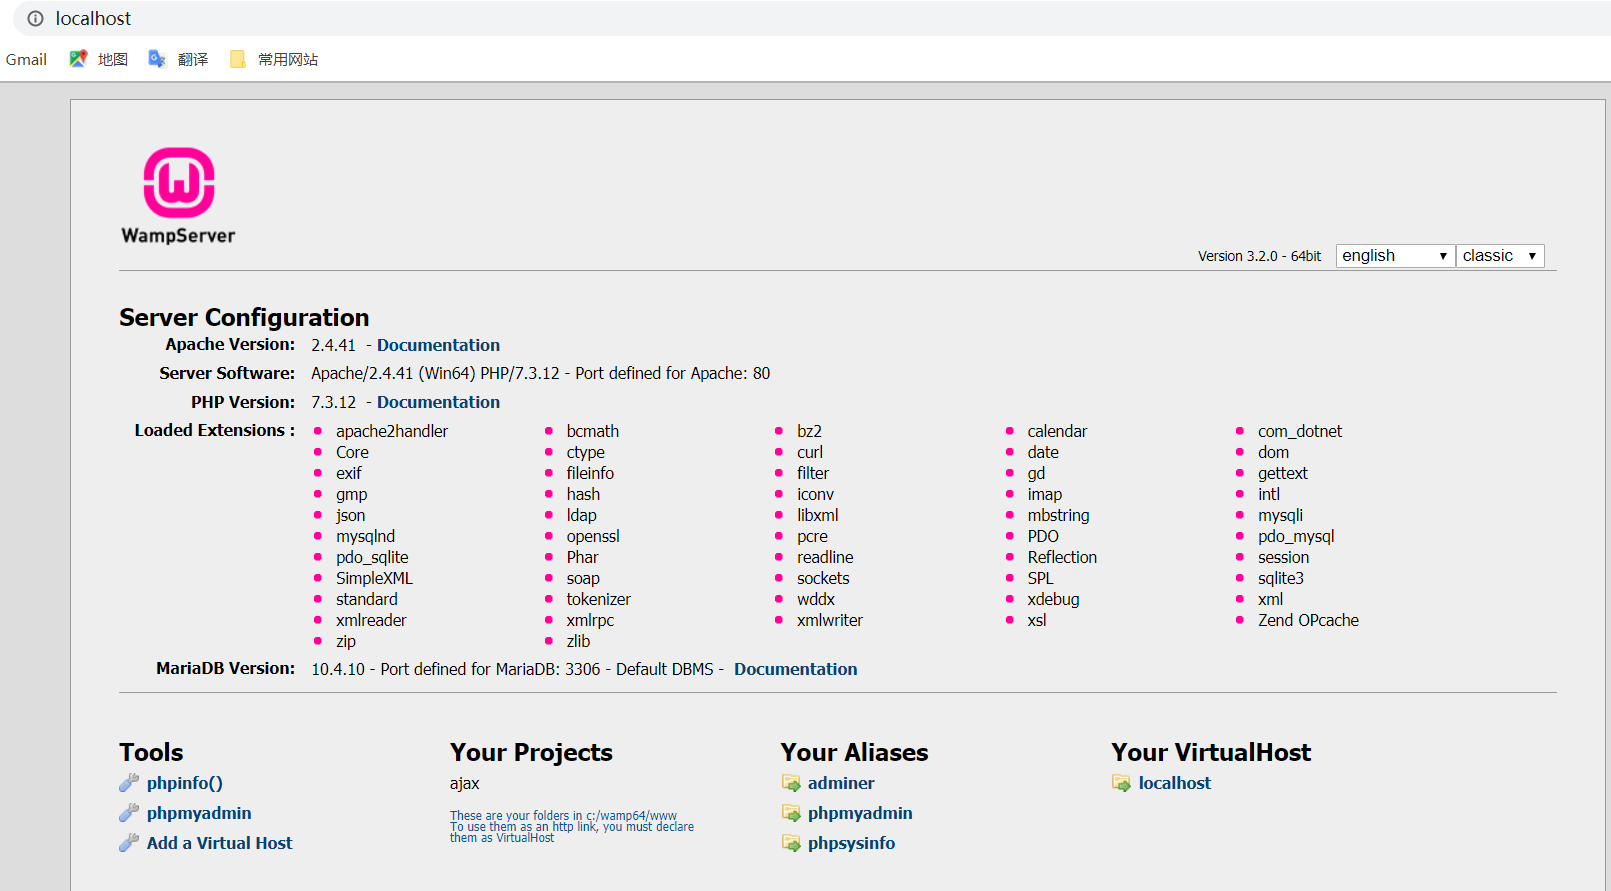Viewport: 1611px width, 891px height.
Task: Click the com_dotnet extension entry
Action: [1300, 431]
